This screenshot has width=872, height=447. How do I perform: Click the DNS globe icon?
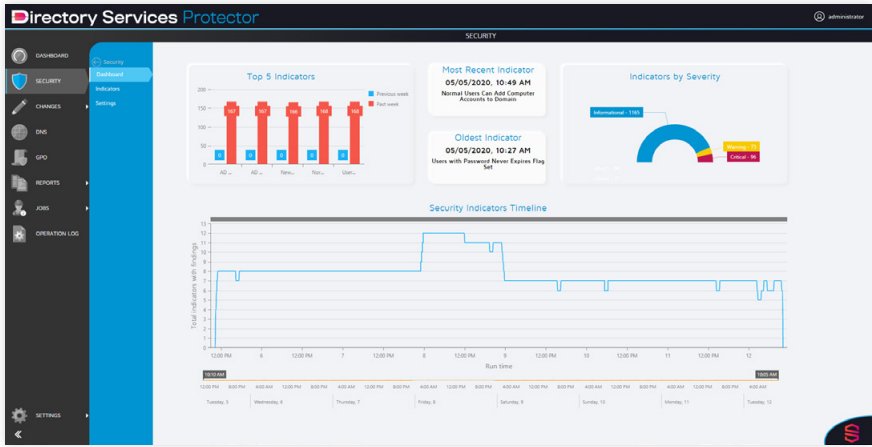[x=19, y=132]
